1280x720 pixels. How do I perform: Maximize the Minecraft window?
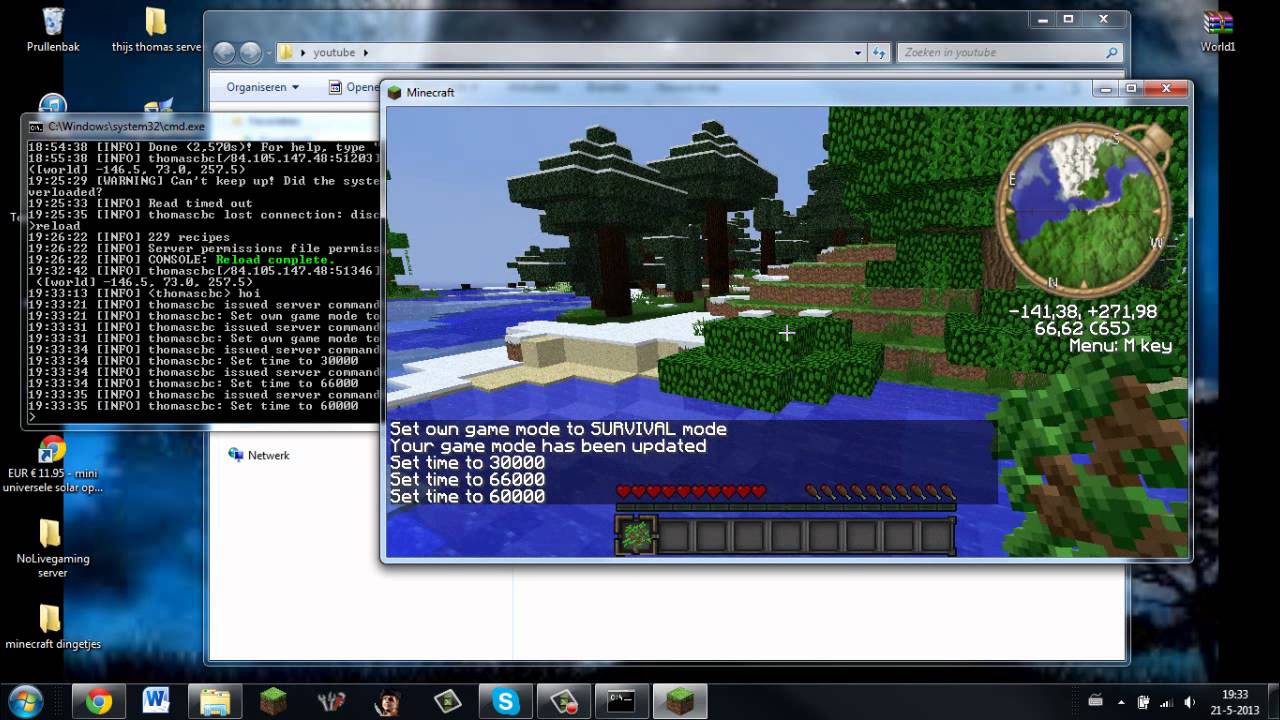(x=1132, y=88)
